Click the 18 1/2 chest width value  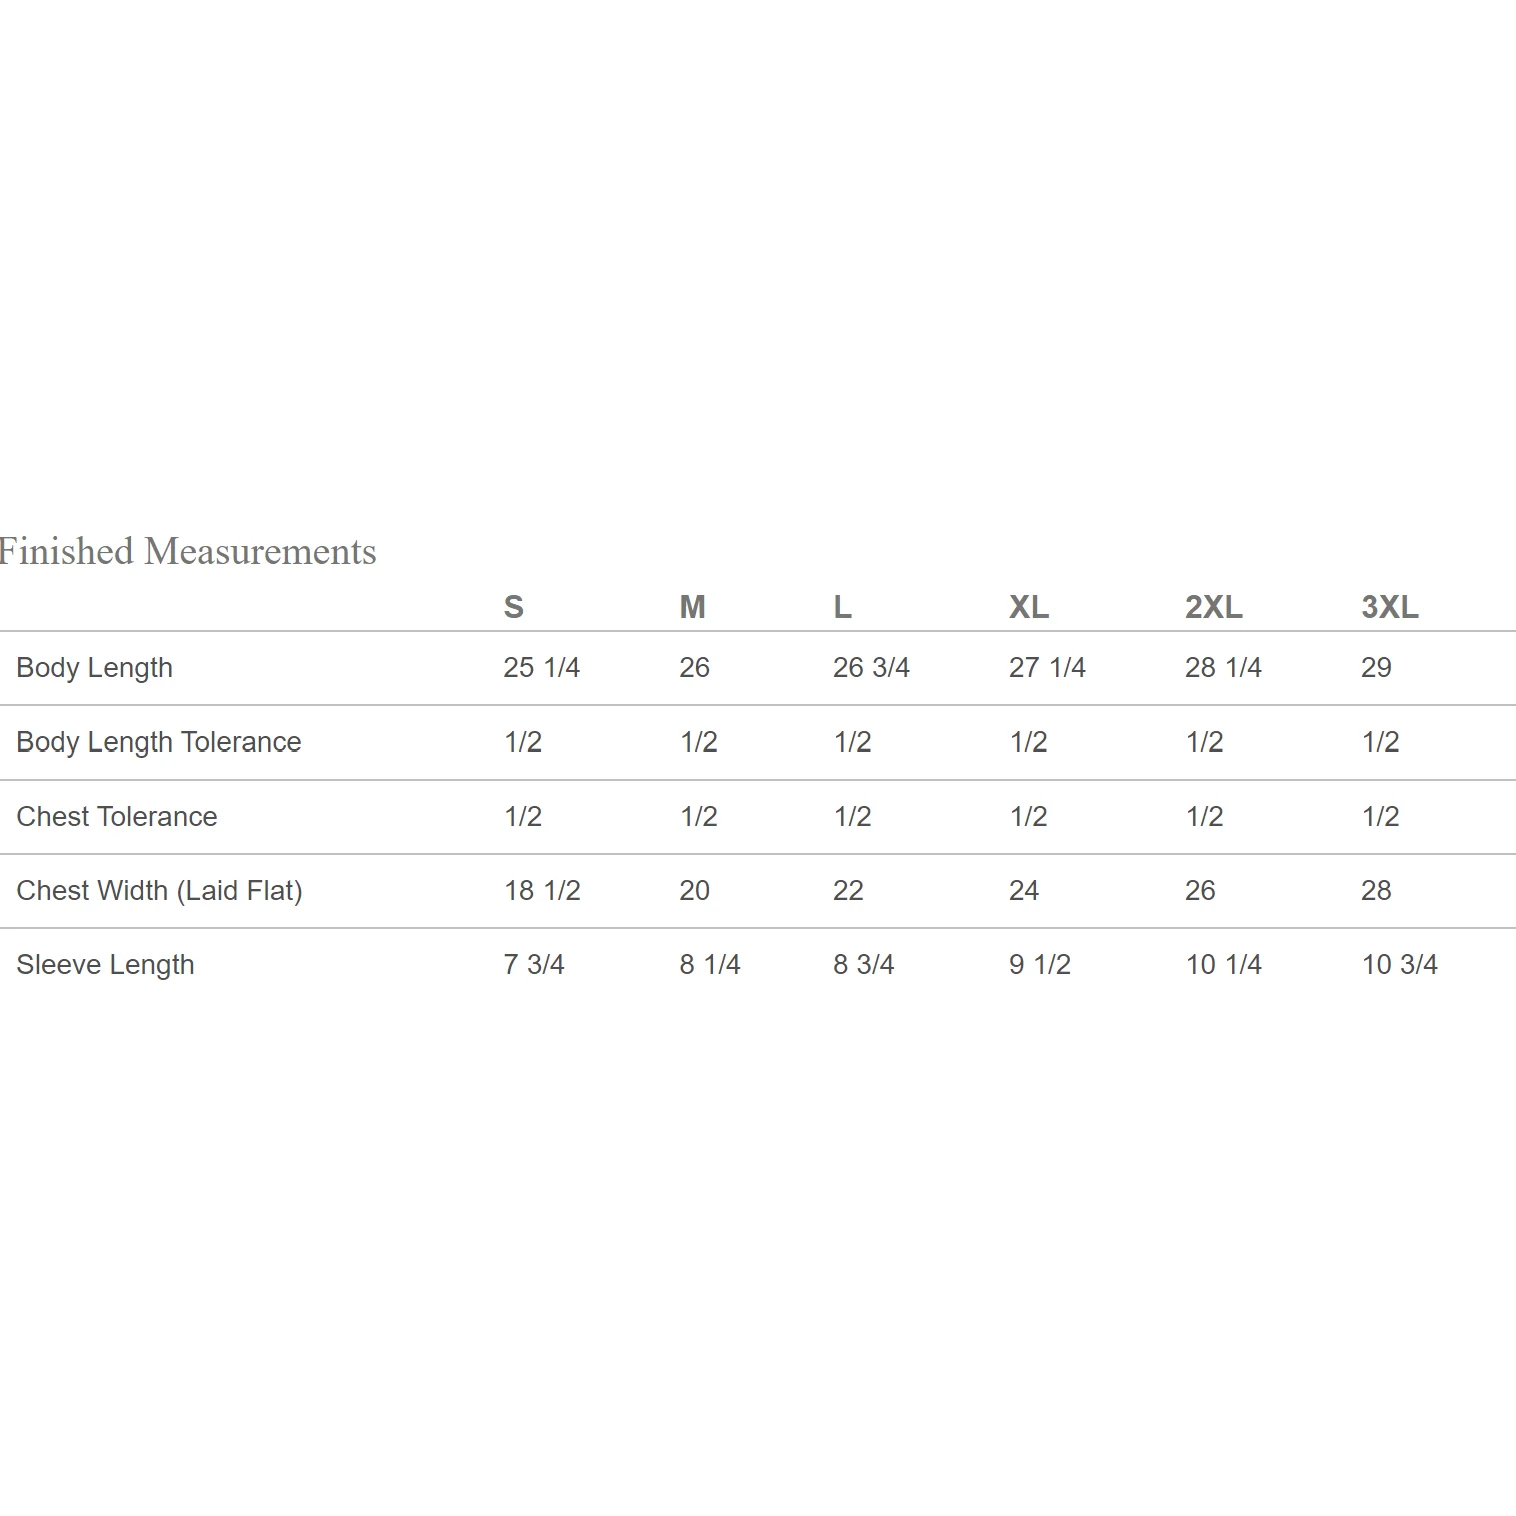click(x=542, y=890)
